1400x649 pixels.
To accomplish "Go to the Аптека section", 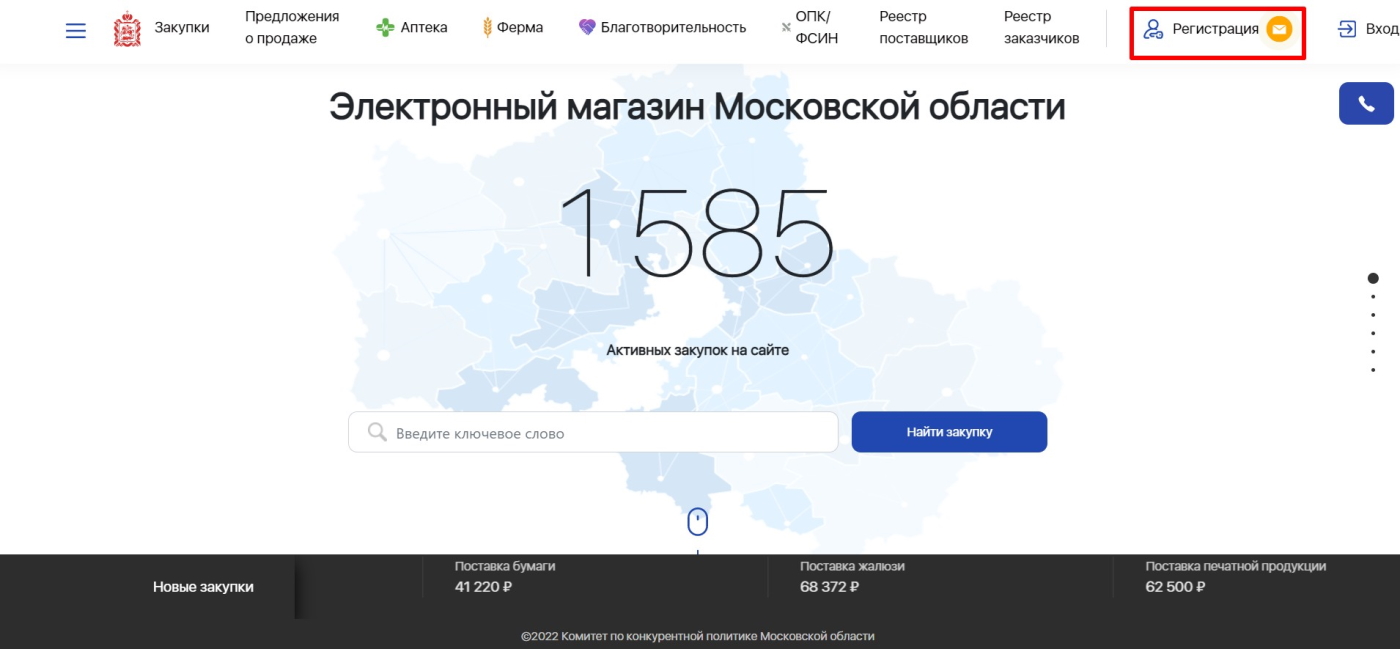I will pyautogui.click(x=424, y=28).
